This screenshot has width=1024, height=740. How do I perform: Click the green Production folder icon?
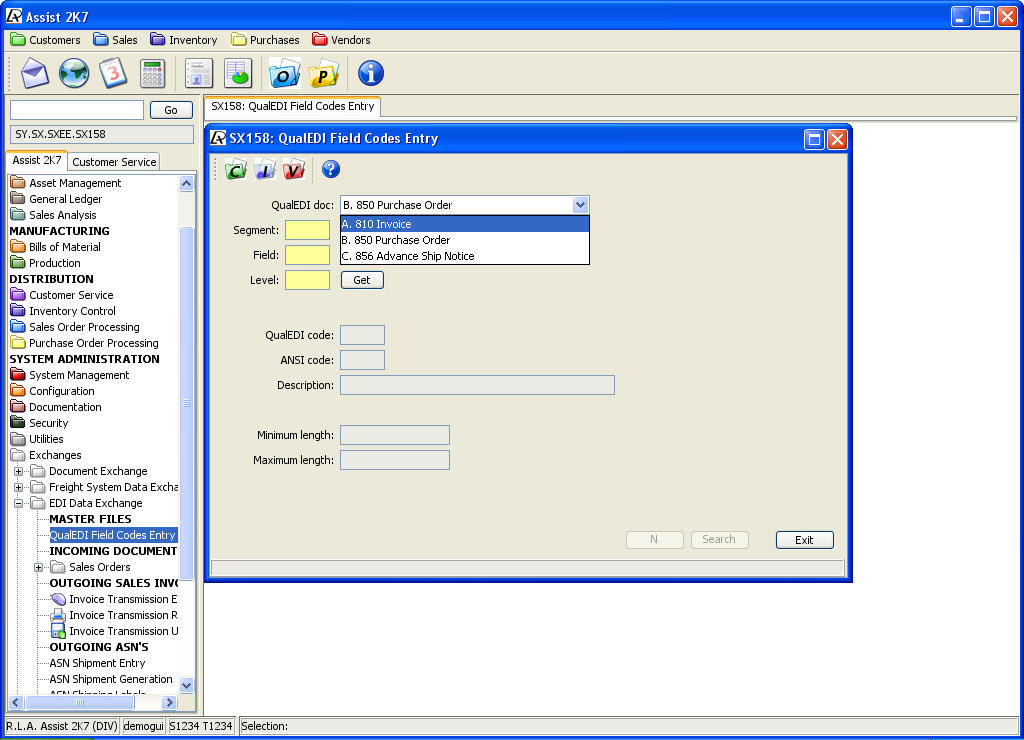coord(18,263)
